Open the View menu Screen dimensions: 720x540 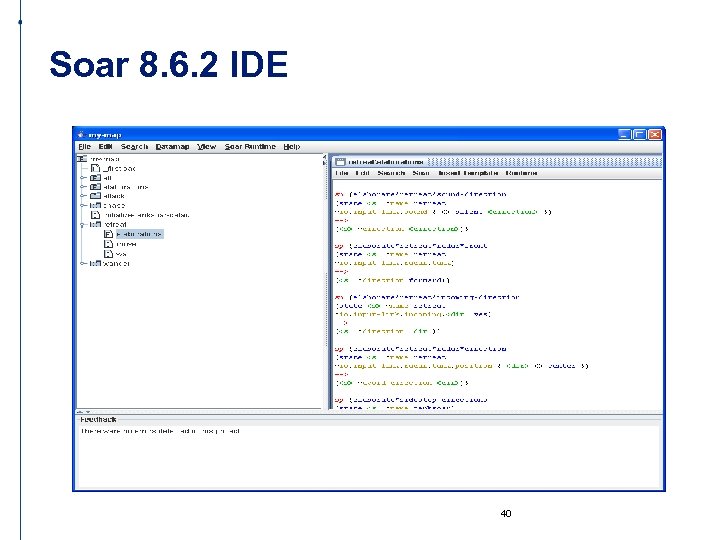tap(207, 146)
